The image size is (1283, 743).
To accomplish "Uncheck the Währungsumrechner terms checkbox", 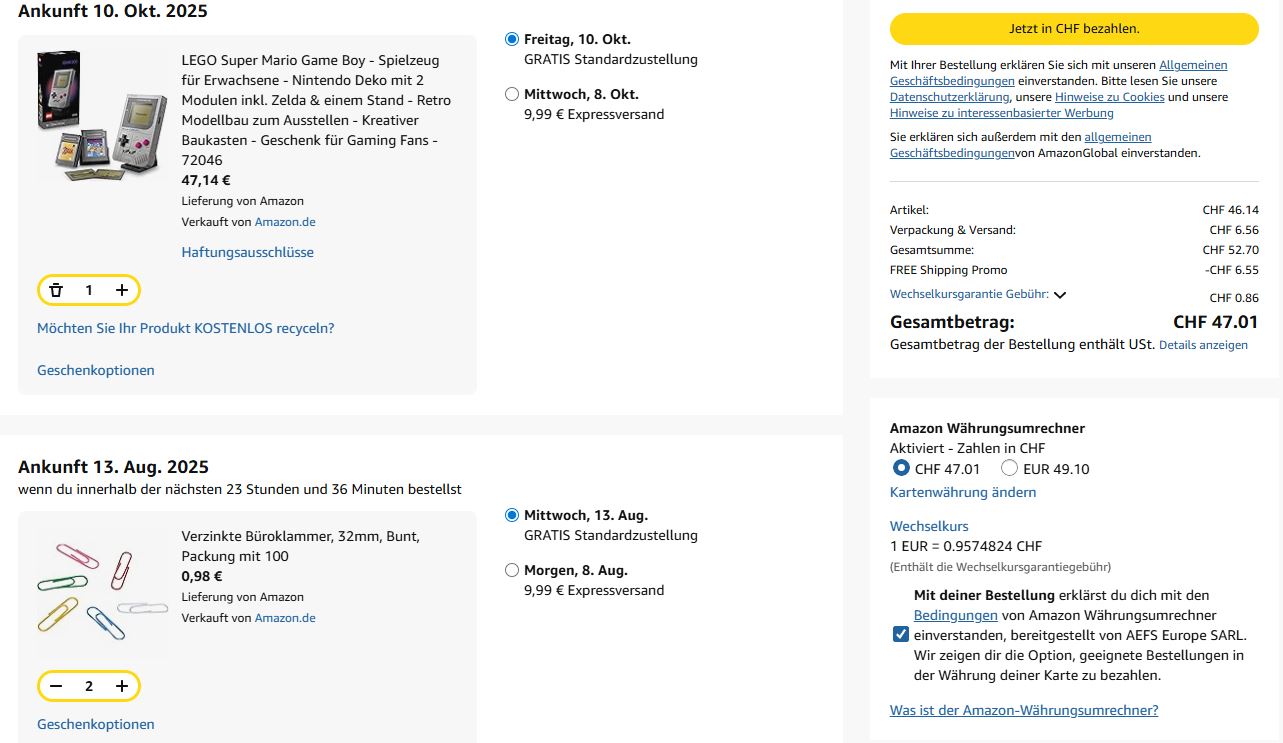I will pyautogui.click(x=901, y=634).
